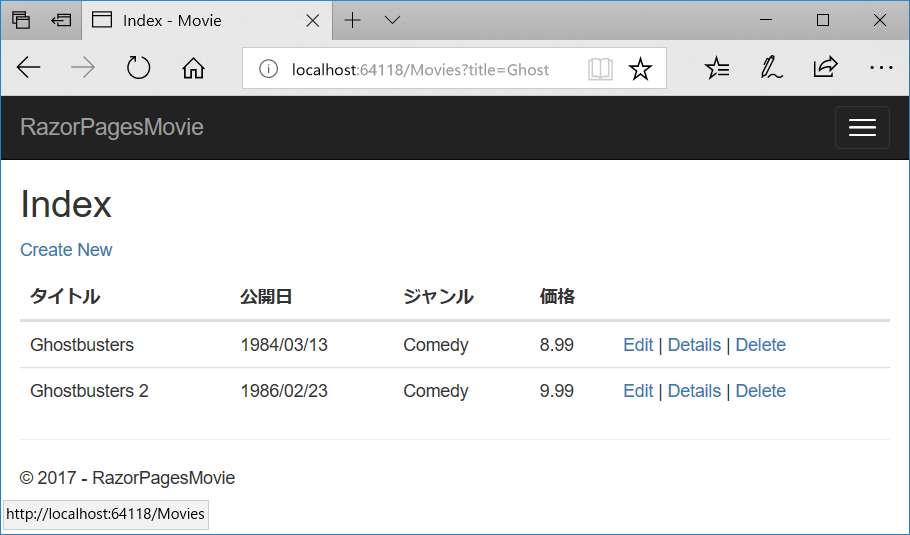Edit the Ghostbusters row
The image size is (910, 535).
tap(638, 345)
